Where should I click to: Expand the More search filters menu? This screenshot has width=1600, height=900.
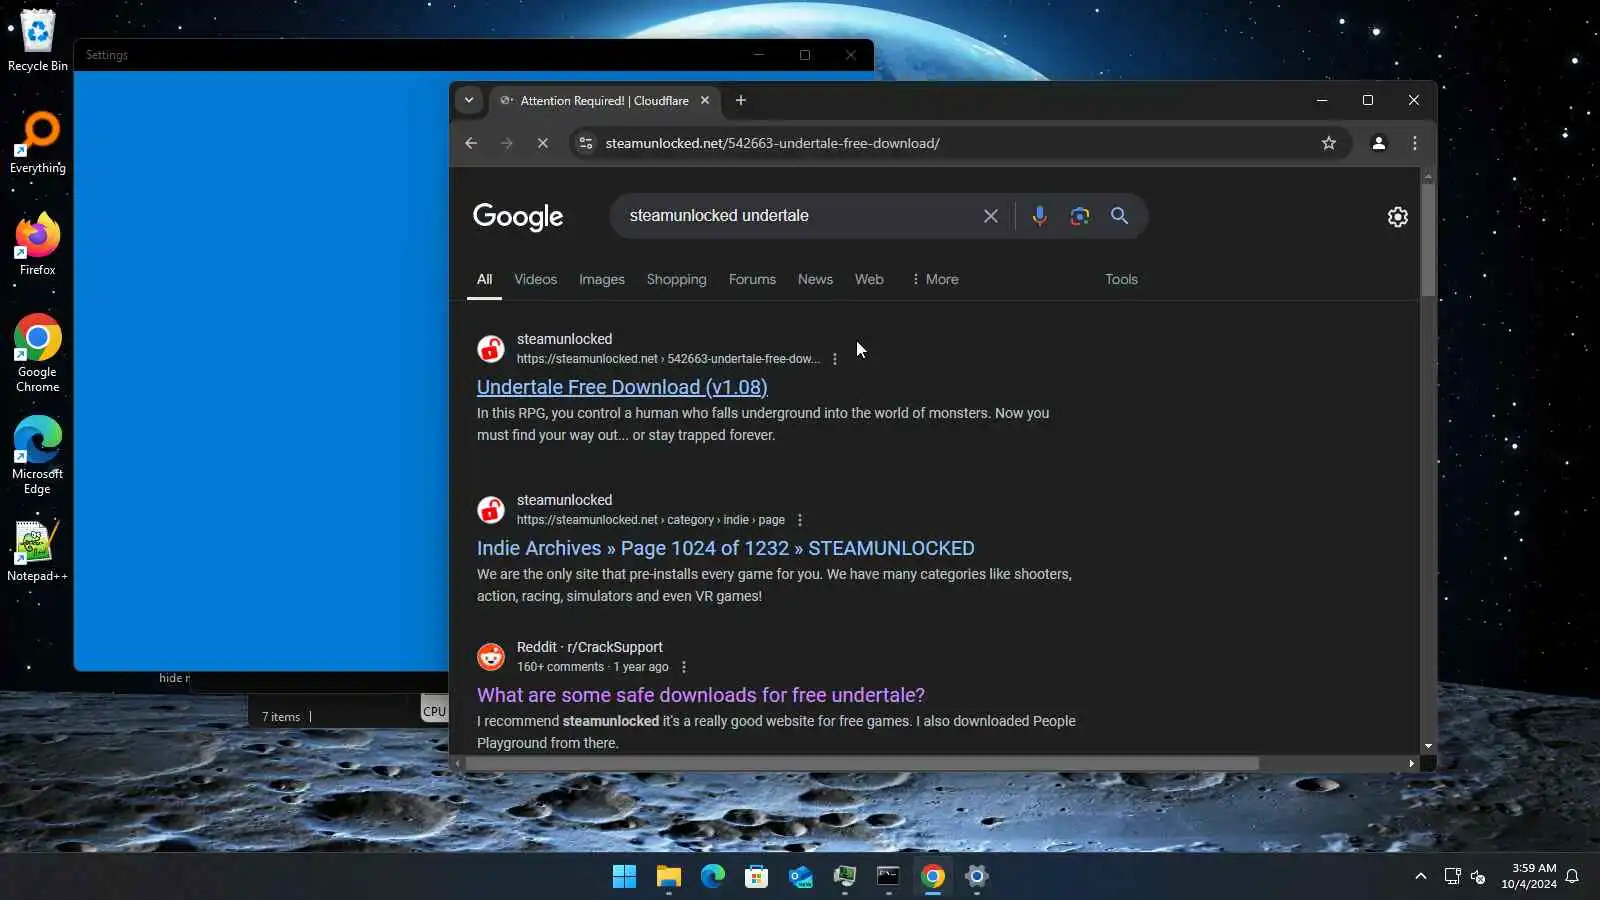(935, 279)
